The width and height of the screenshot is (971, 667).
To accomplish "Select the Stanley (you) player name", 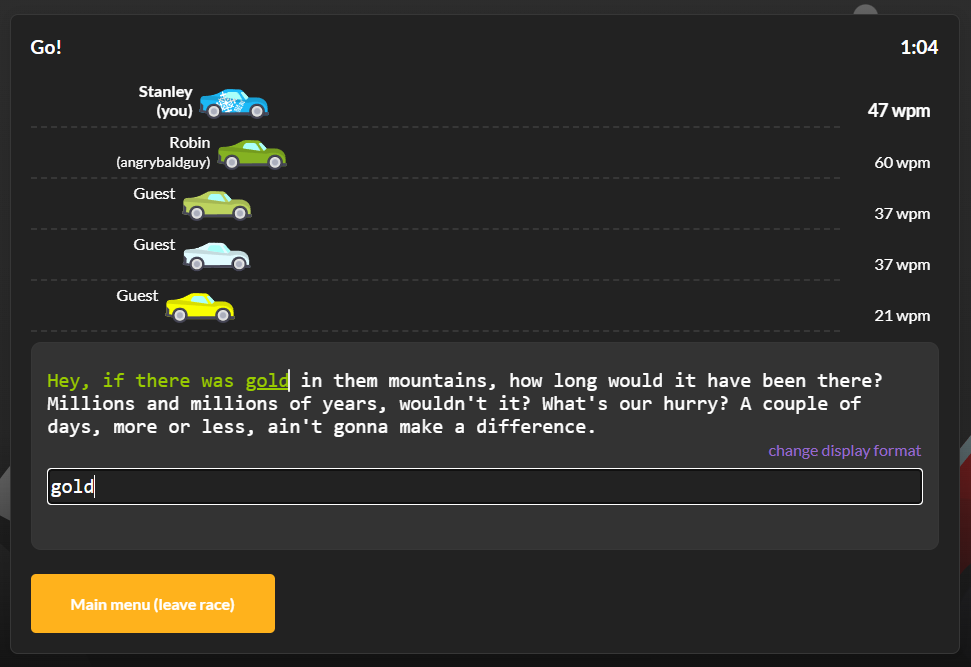I will click(166, 101).
